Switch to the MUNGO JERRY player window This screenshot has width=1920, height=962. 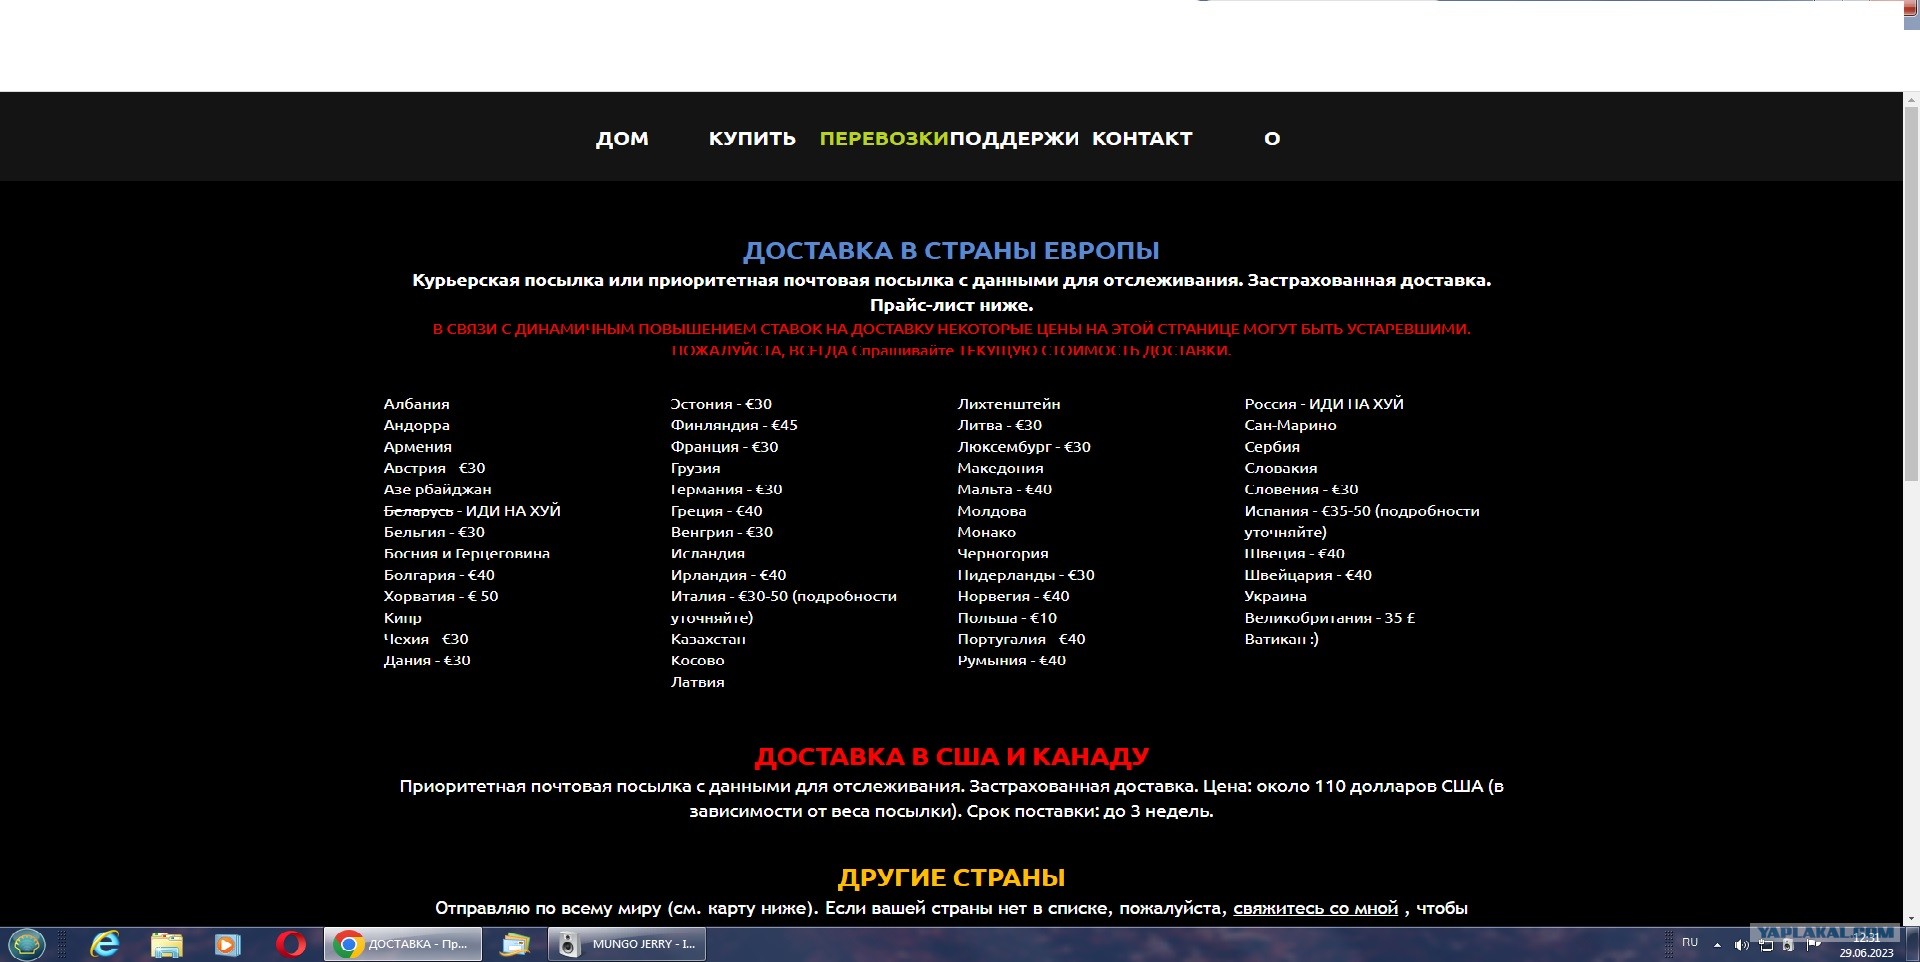point(628,944)
